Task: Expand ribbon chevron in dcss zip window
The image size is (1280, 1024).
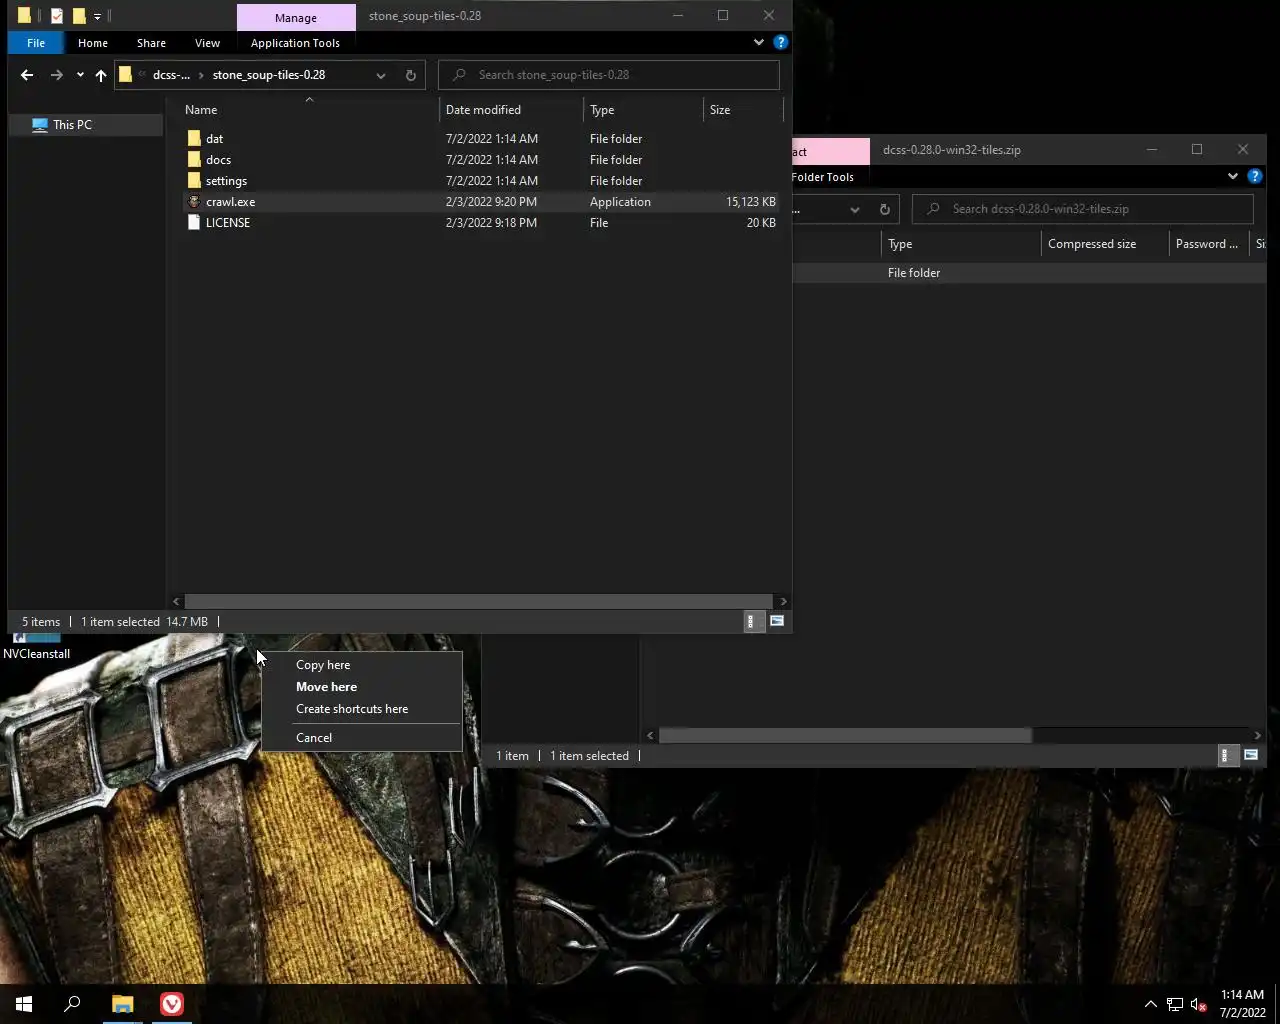Action: (1232, 176)
